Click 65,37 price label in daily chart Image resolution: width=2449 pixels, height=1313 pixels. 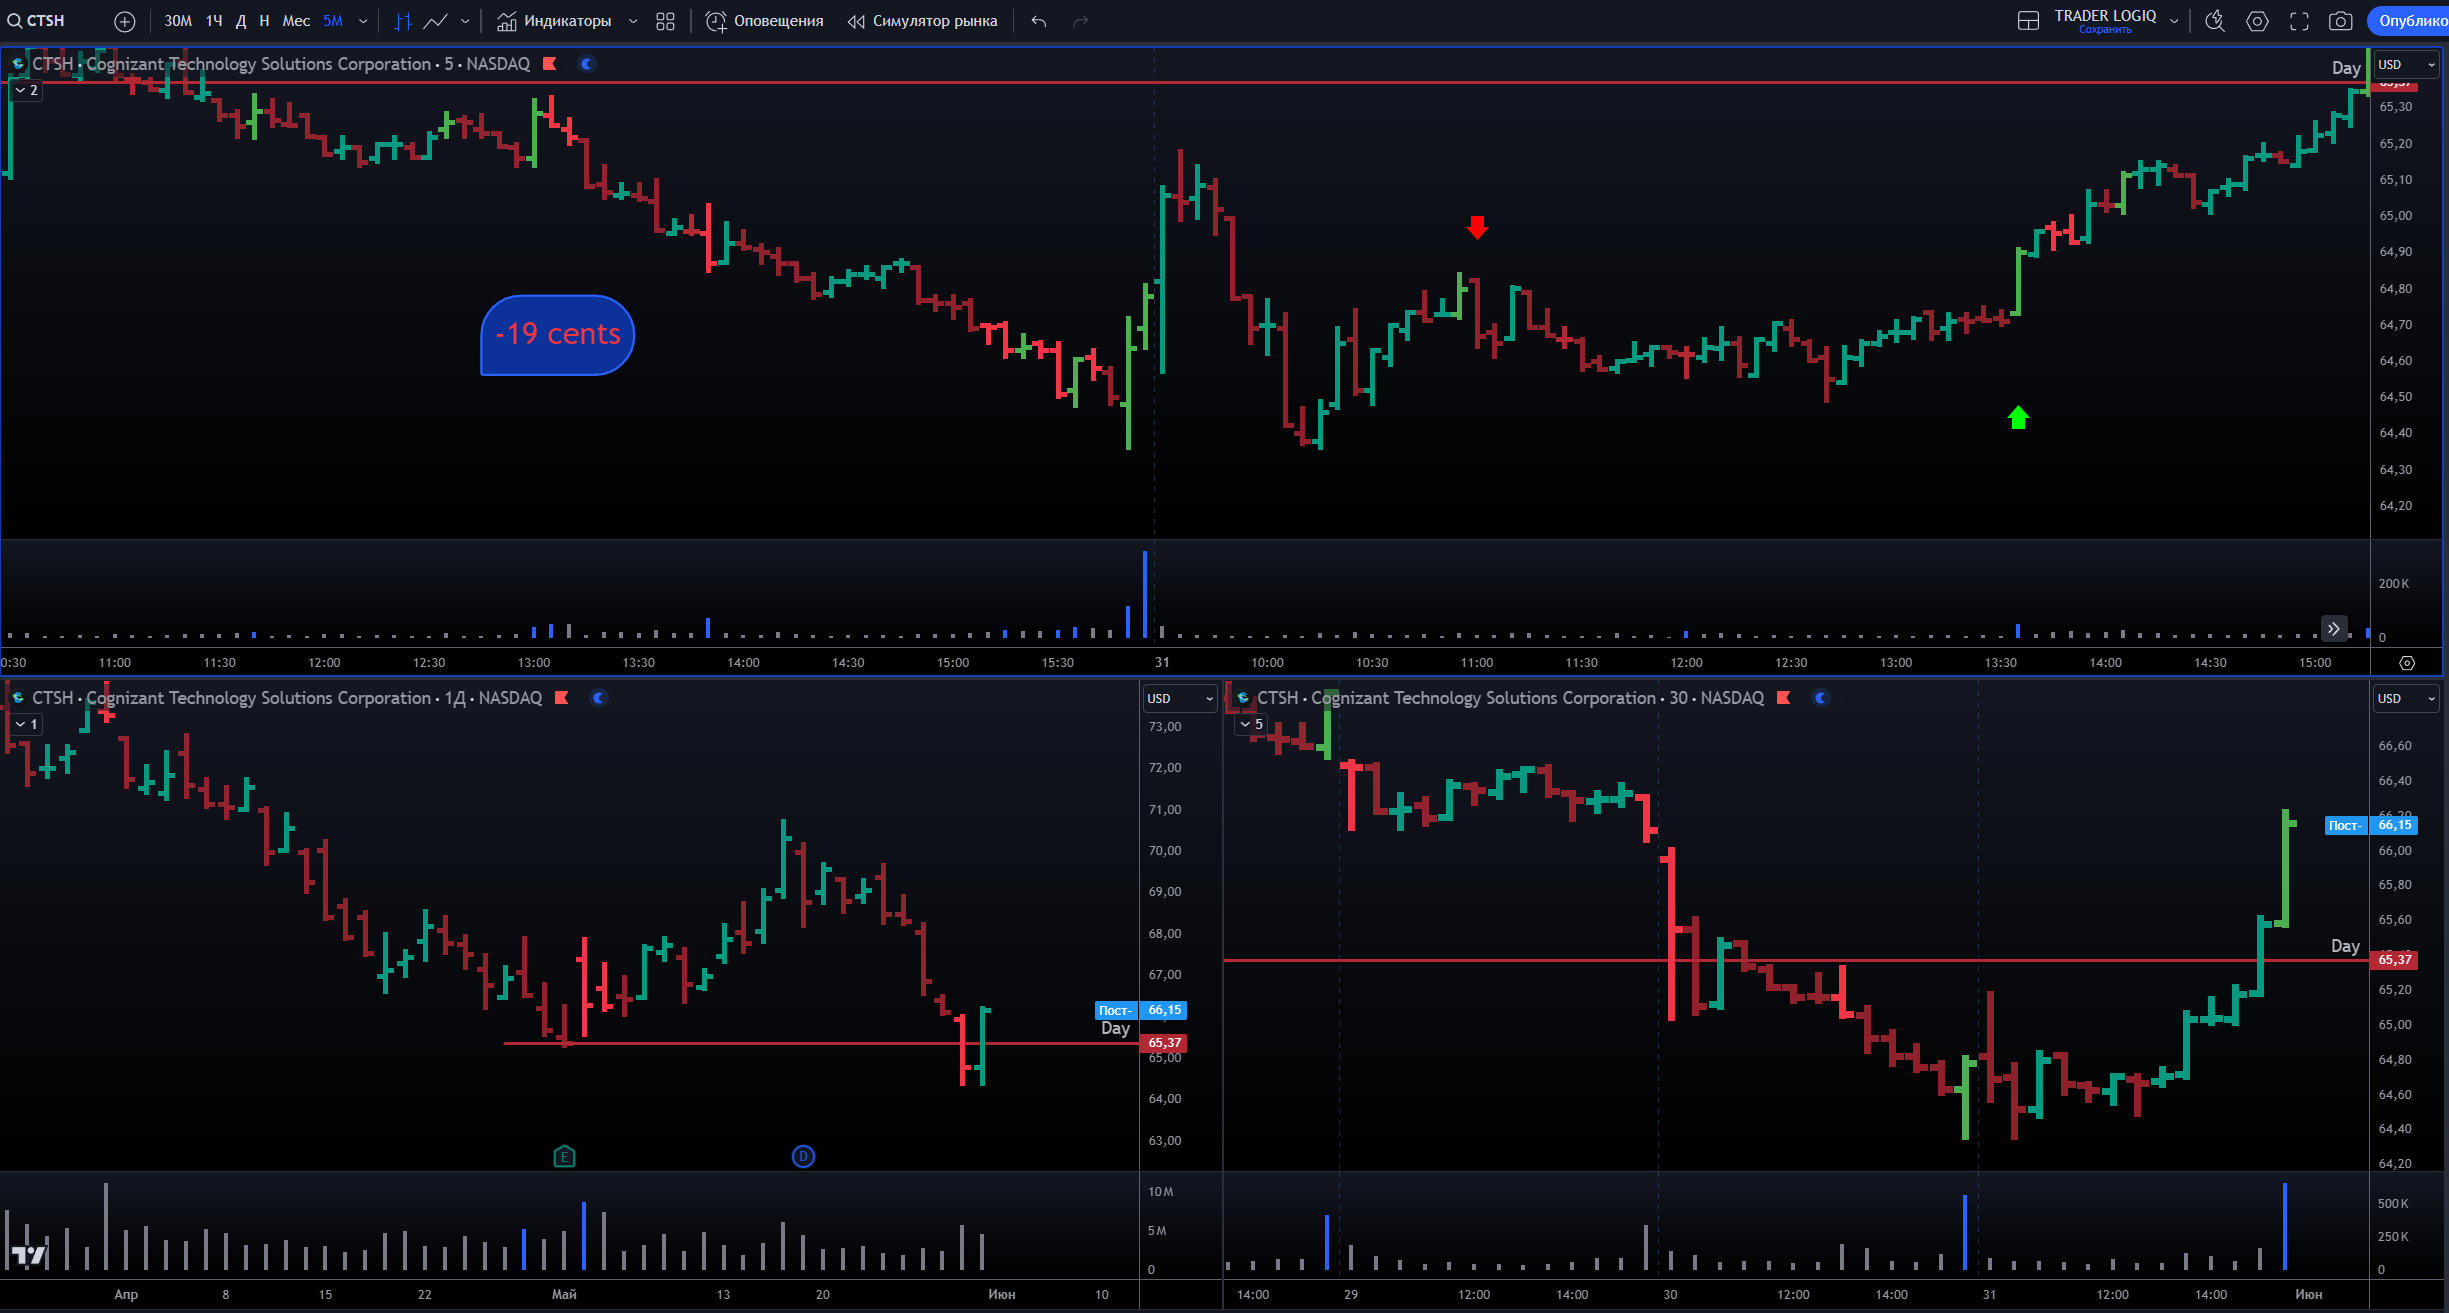tap(1164, 1043)
